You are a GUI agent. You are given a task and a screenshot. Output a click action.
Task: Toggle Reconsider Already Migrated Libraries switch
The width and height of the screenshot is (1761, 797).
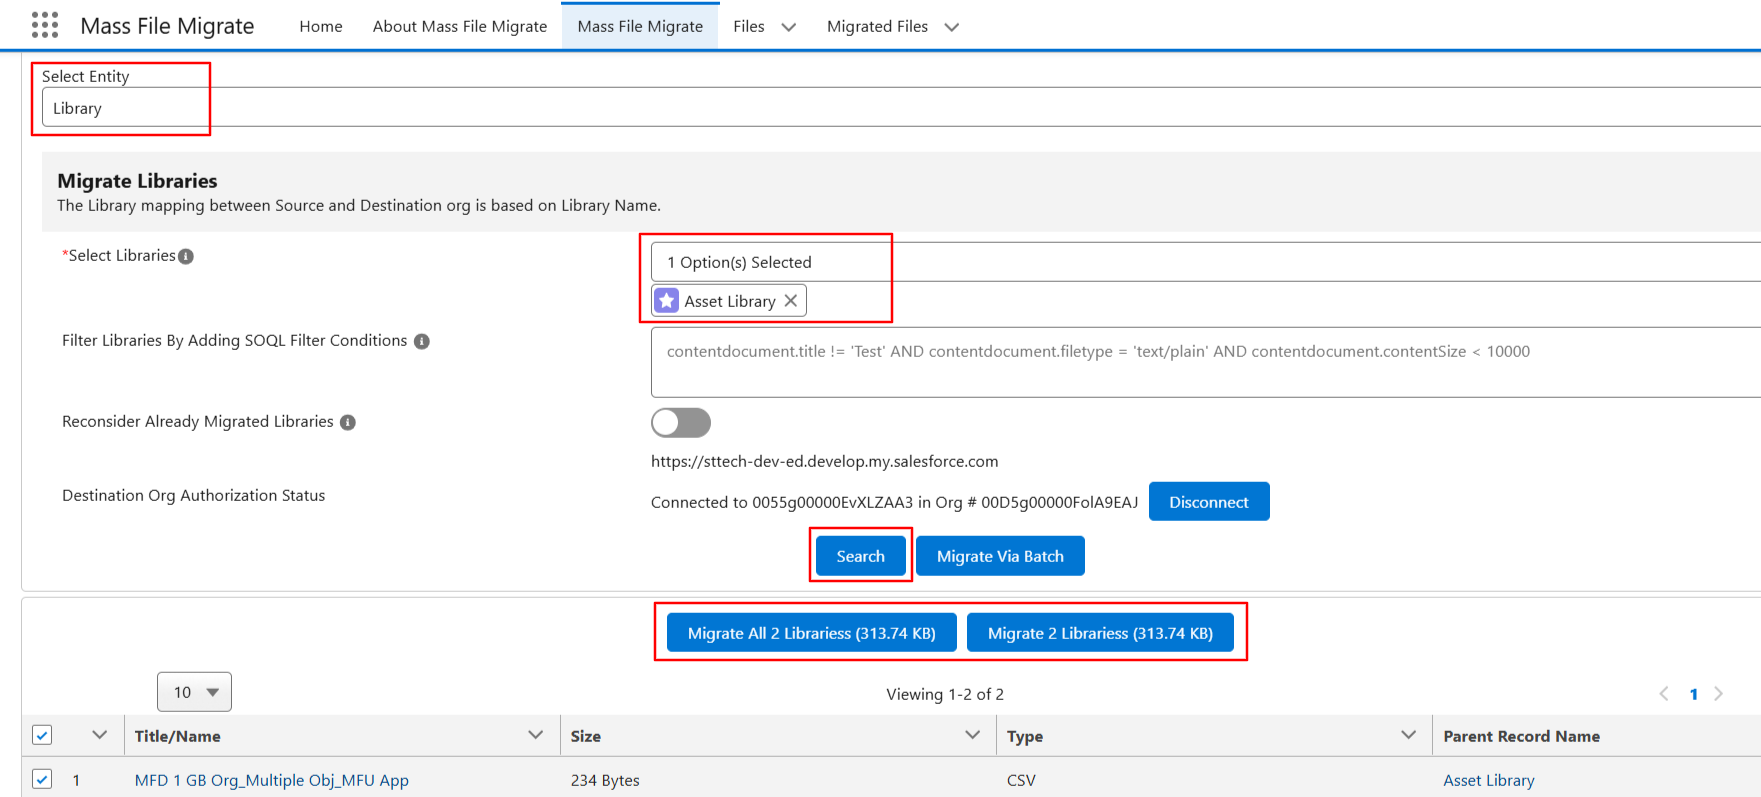click(681, 423)
